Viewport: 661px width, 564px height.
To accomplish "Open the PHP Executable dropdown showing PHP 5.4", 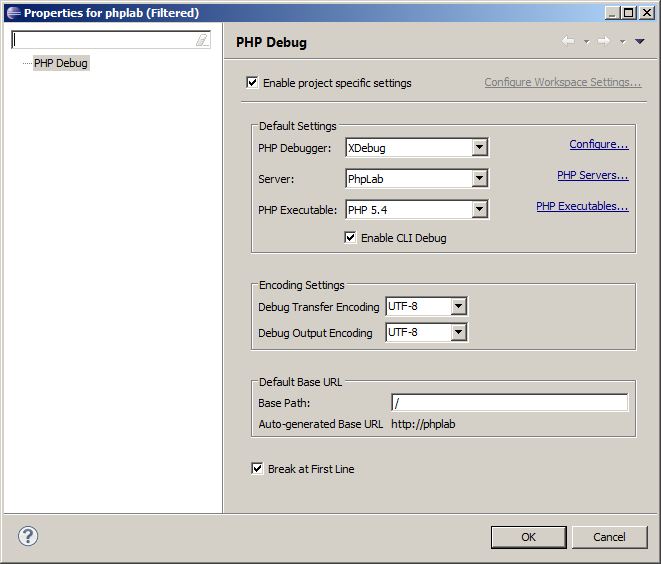I will [417, 209].
